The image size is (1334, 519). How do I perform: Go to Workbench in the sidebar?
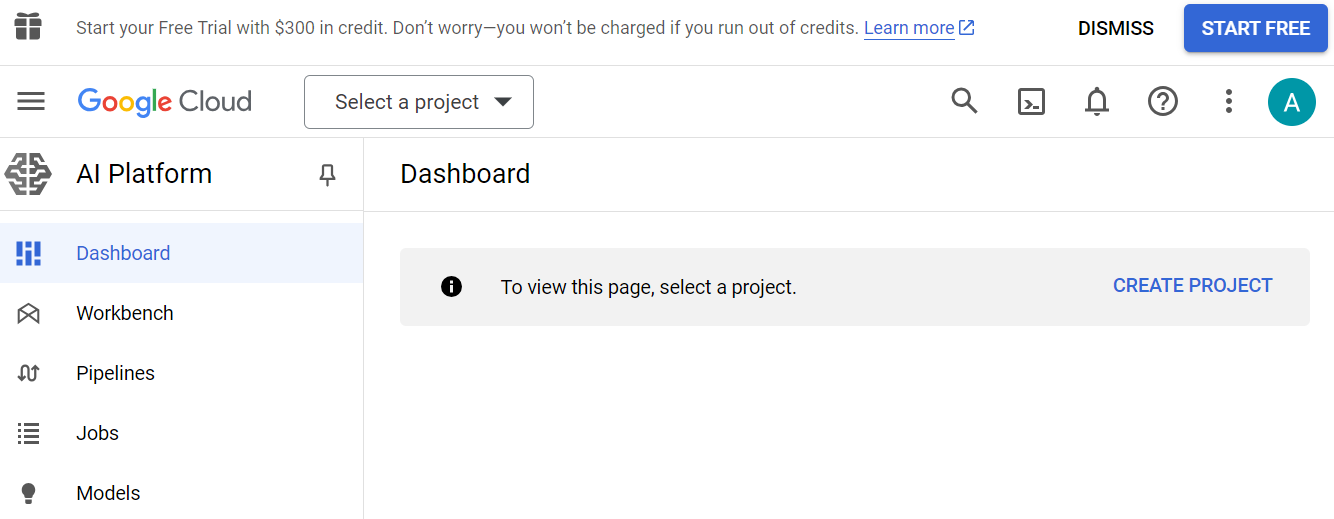[x=125, y=313]
